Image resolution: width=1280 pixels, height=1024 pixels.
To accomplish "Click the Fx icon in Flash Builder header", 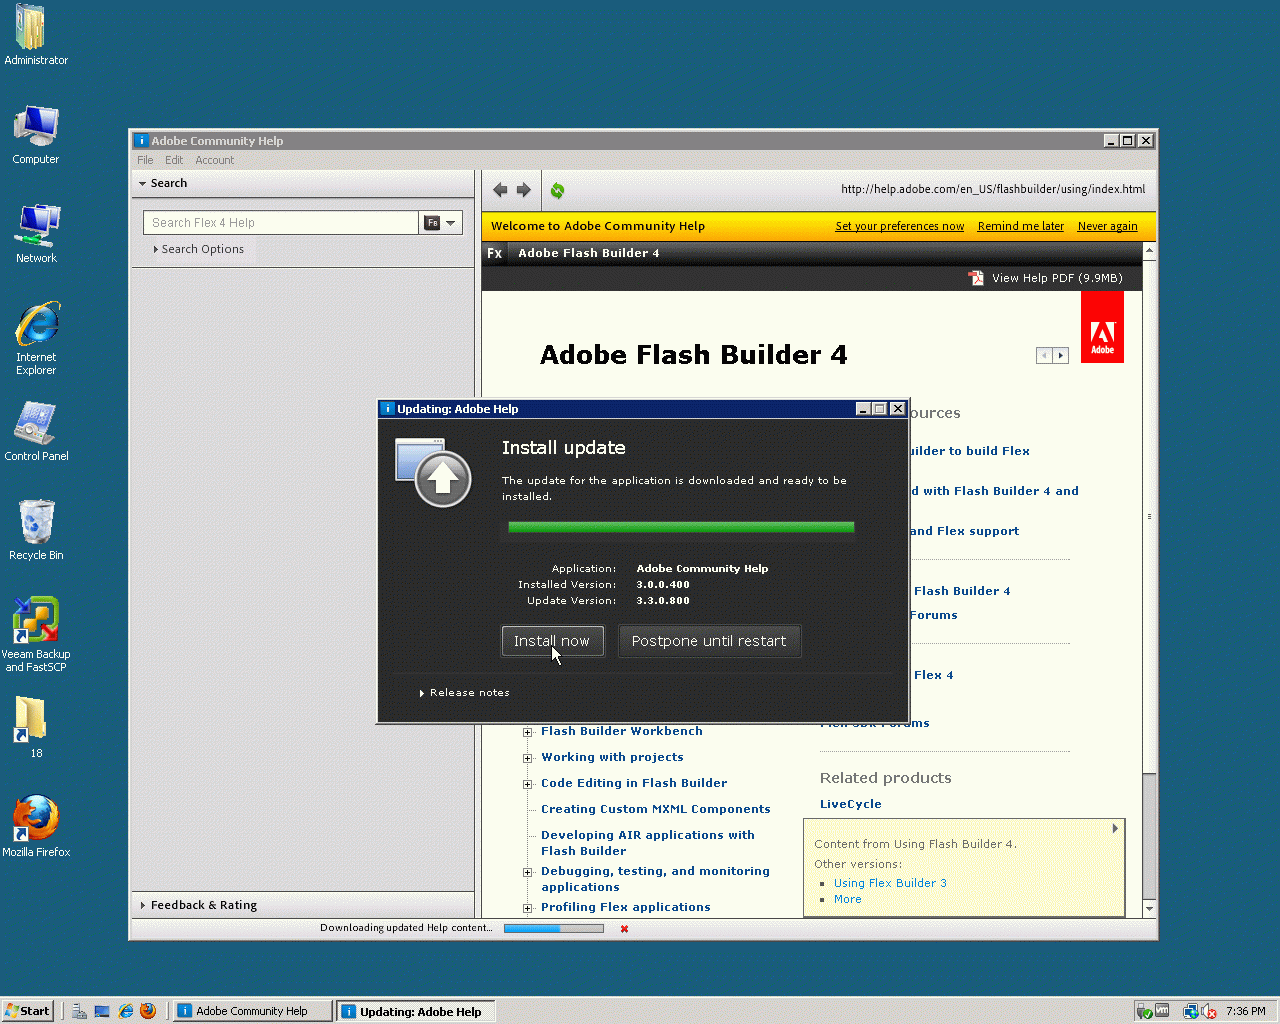I will point(494,253).
